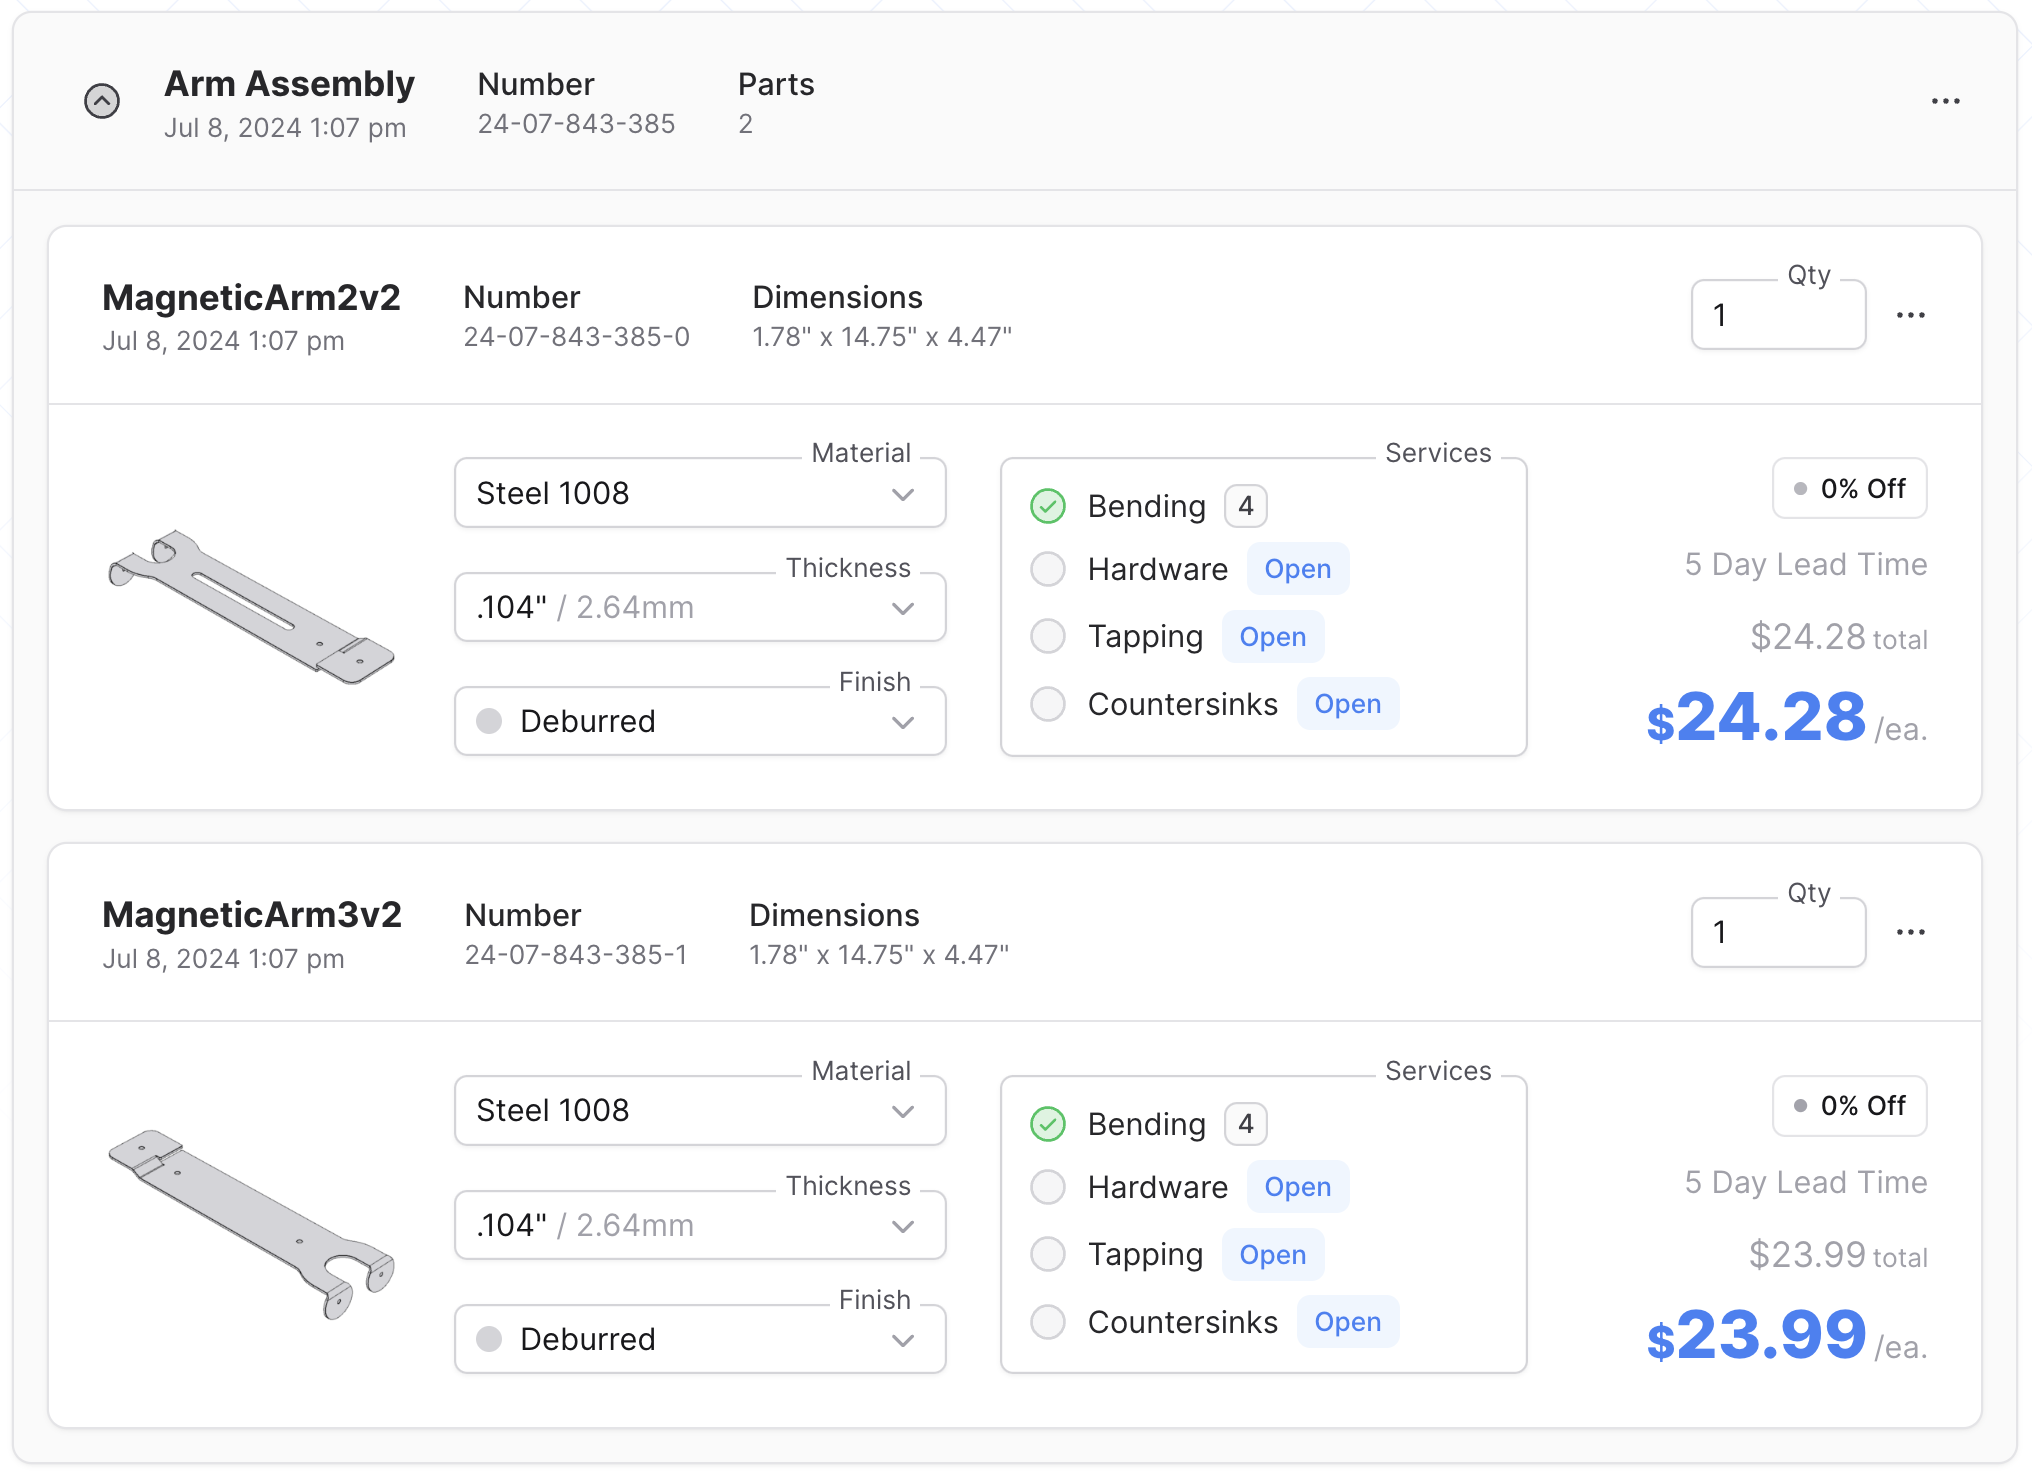Open Arm Assembly three-dot options menu
Screen dimensions: 2032x1476
1945,101
